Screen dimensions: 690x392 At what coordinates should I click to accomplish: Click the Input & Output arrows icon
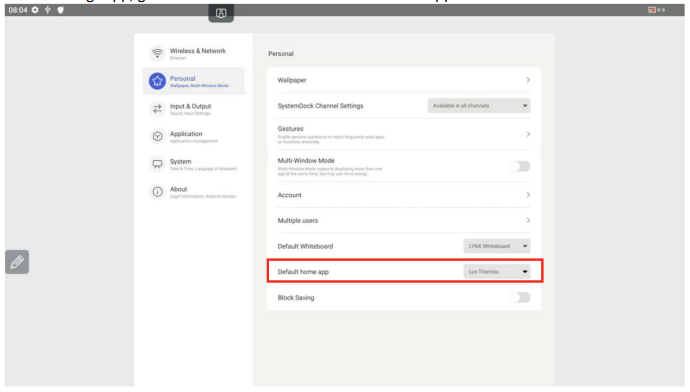(x=157, y=109)
